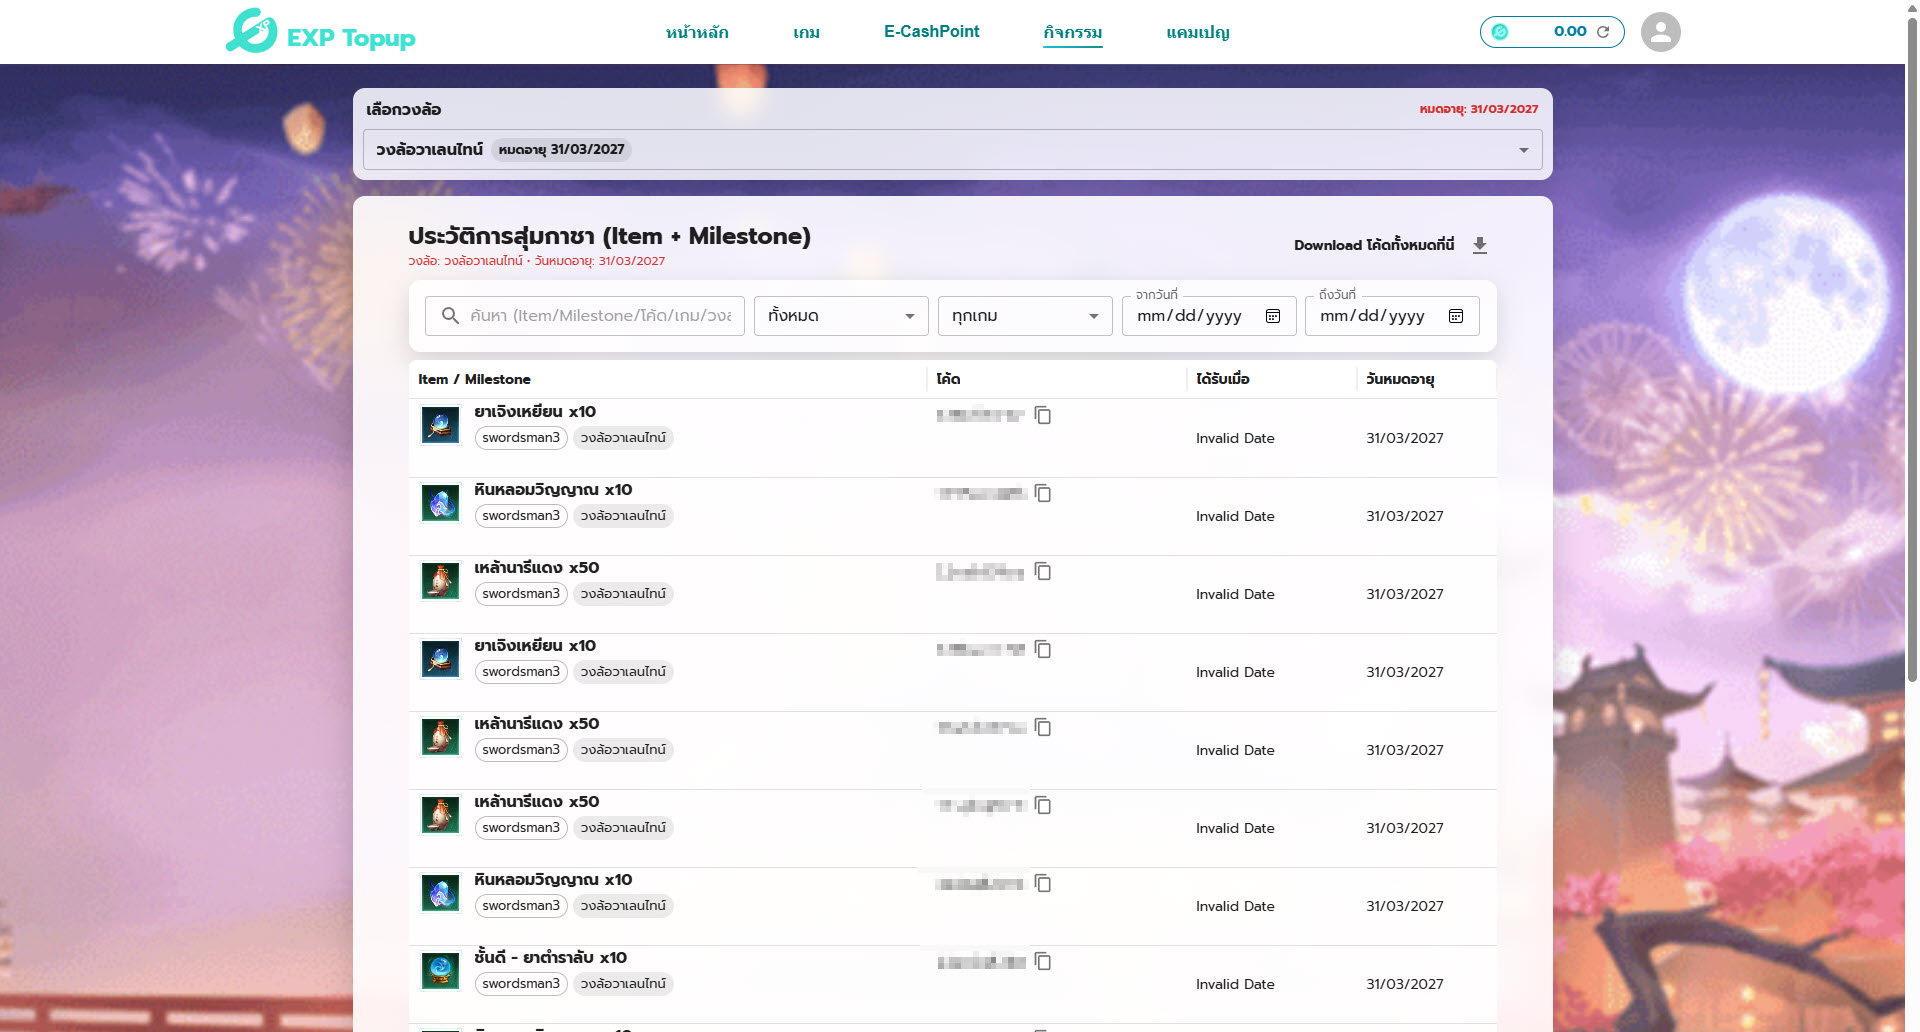
Task: Click Download โค้ดทั้งหมดที่นี่ link
Action: click(1373, 245)
